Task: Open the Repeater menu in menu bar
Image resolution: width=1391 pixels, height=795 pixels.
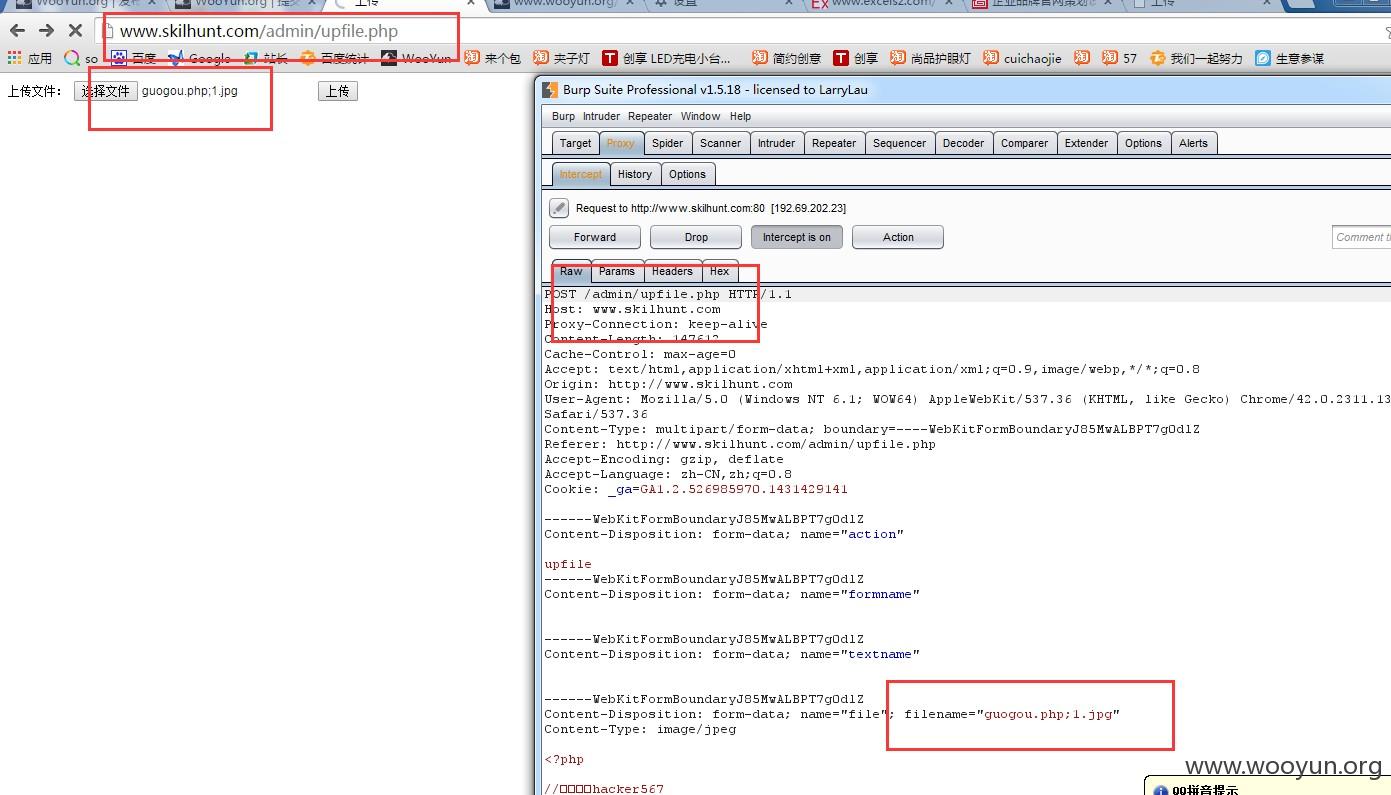Action: point(650,116)
